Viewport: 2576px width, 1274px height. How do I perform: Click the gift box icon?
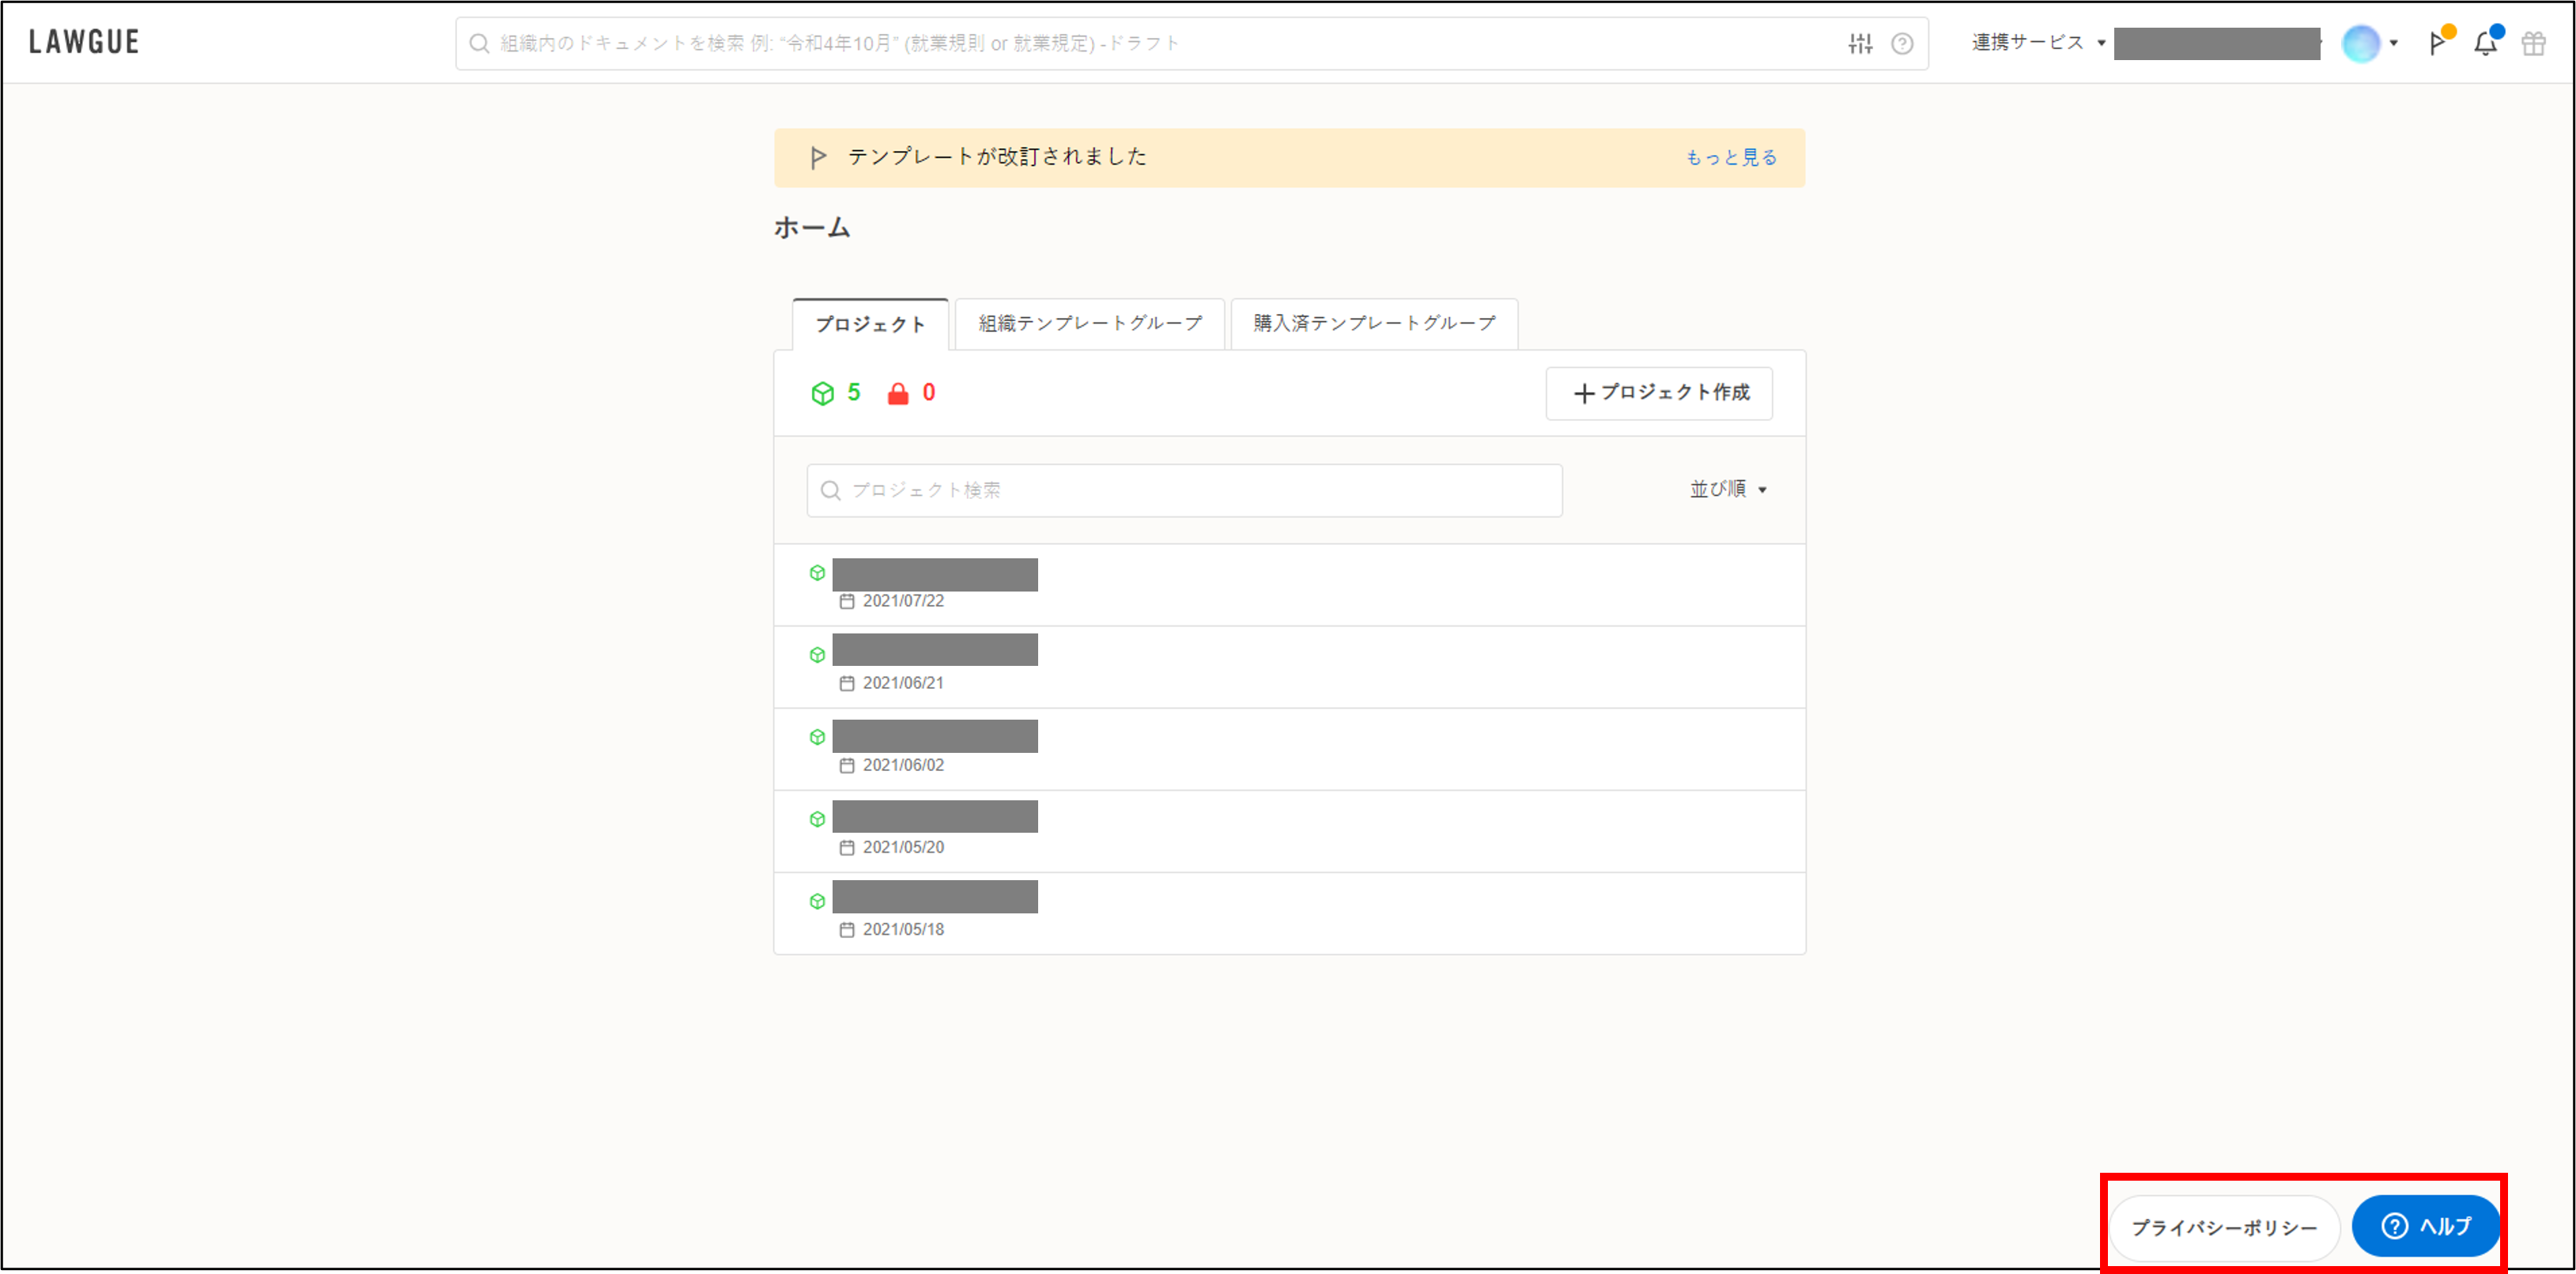tap(2533, 43)
